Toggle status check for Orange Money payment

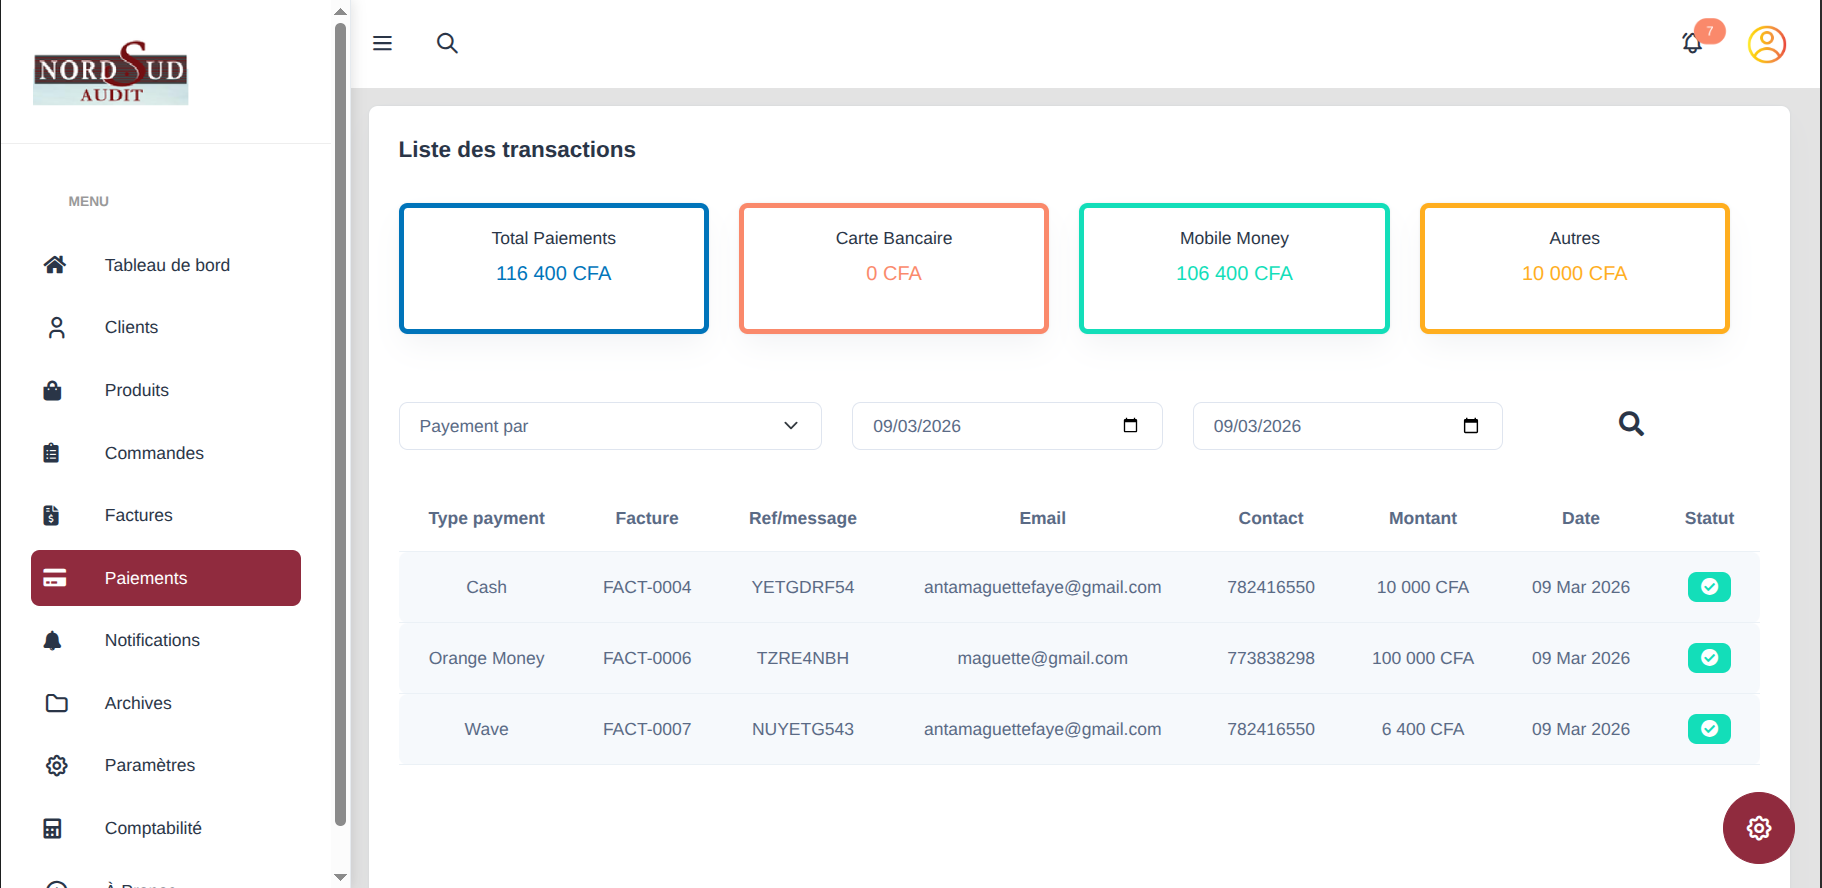coord(1709,658)
